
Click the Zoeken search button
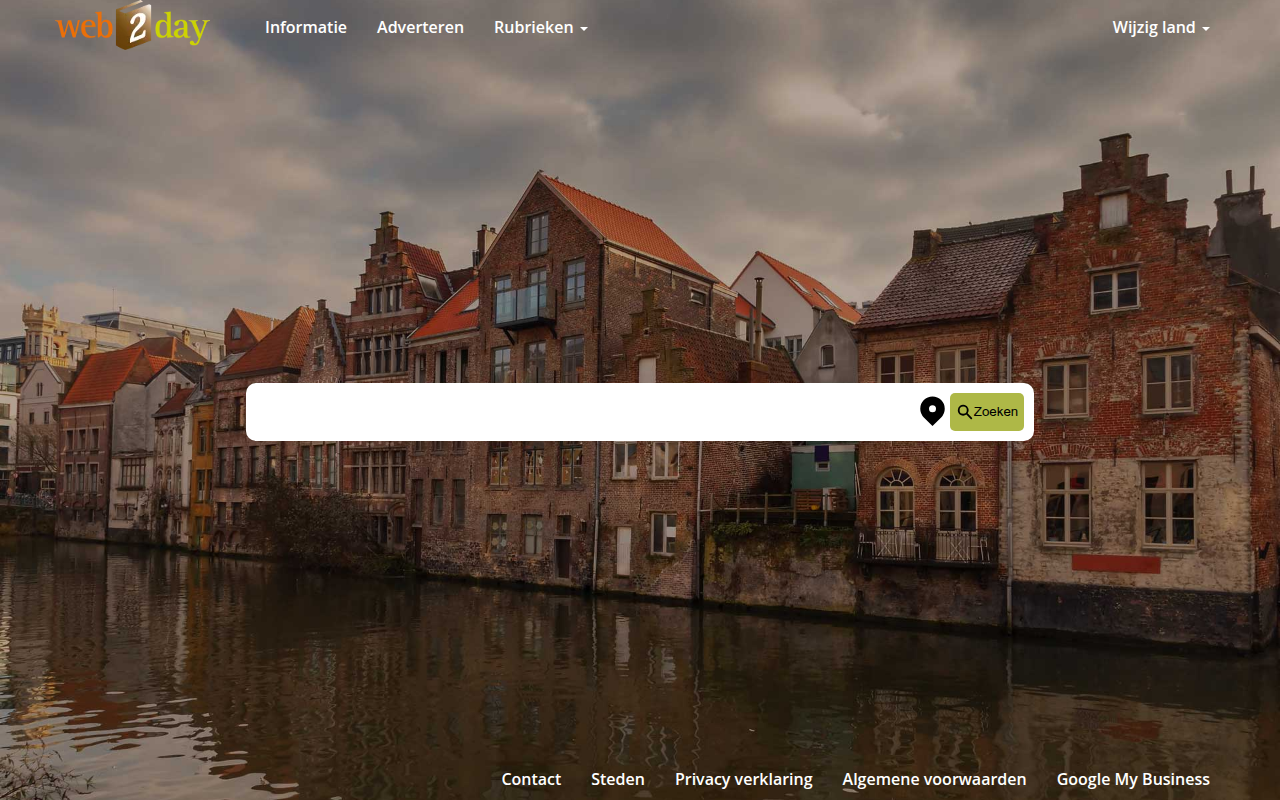[987, 412]
